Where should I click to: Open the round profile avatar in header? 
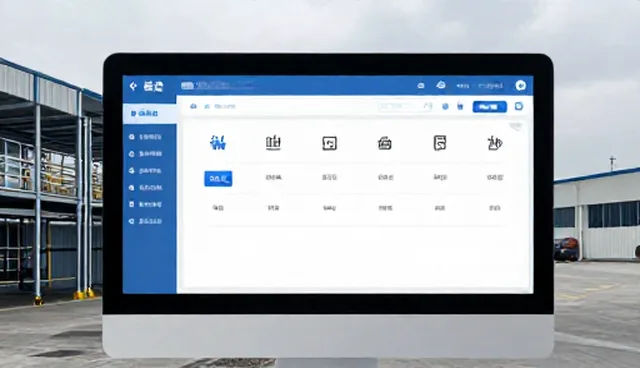click(520, 85)
